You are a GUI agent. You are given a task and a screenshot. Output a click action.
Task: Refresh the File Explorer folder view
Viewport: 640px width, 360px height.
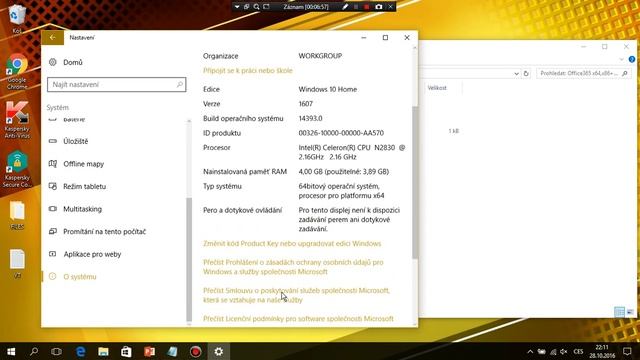(x=526, y=73)
